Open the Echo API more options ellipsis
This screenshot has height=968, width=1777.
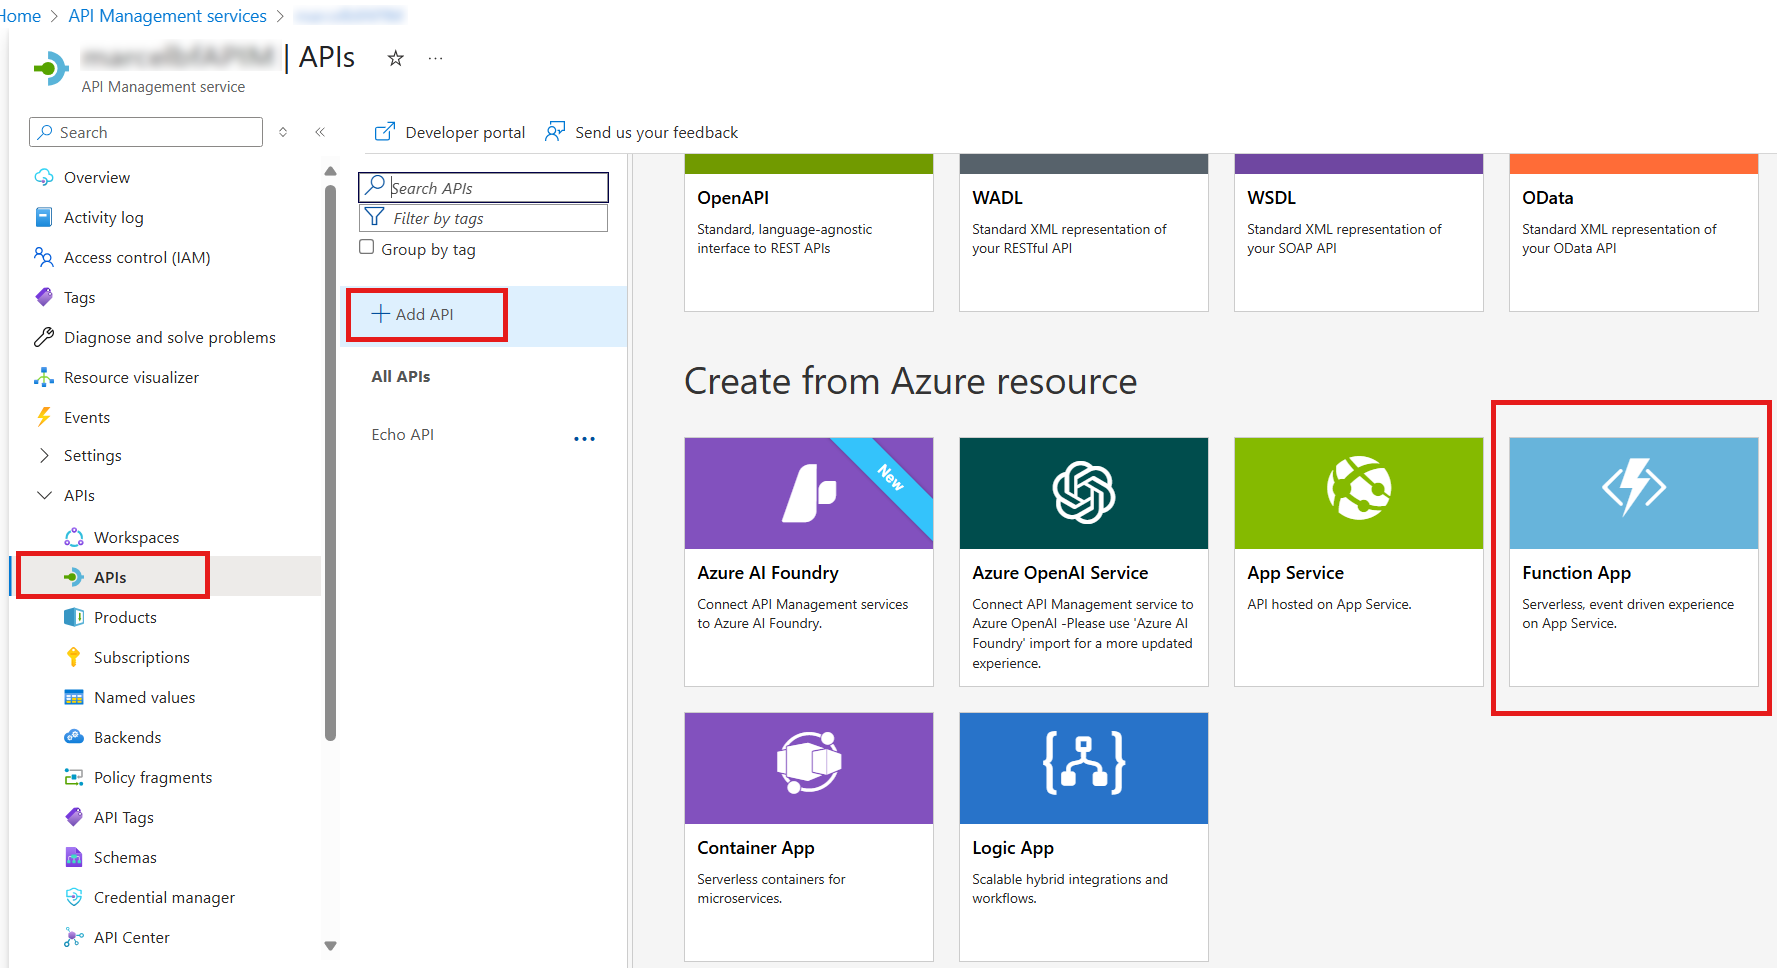(584, 438)
